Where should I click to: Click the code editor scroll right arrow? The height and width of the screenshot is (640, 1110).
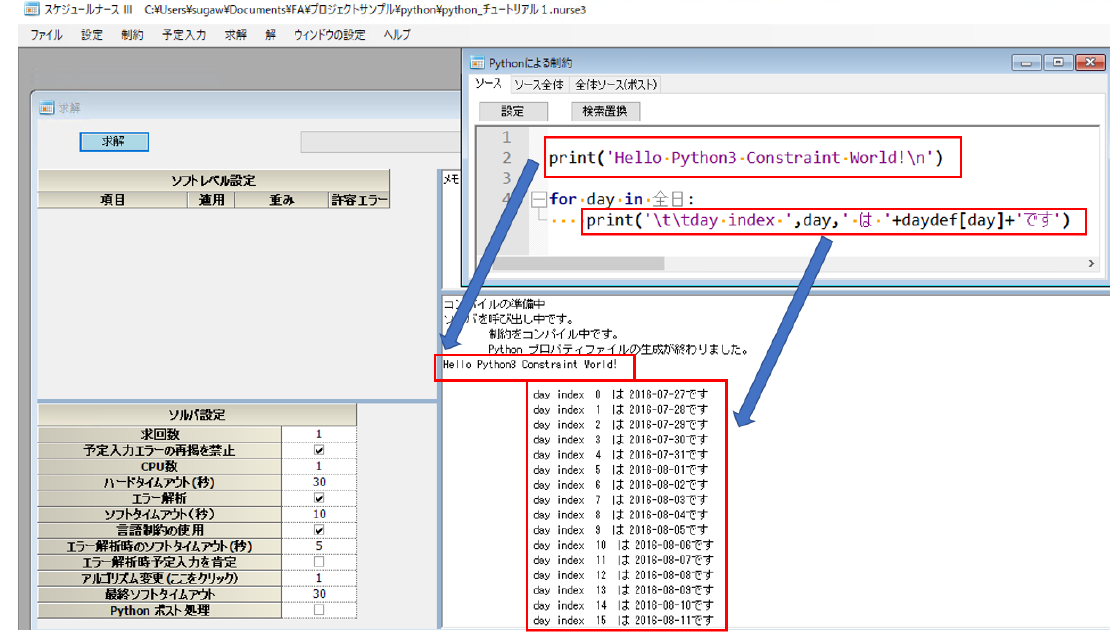(x=1091, y=263)
